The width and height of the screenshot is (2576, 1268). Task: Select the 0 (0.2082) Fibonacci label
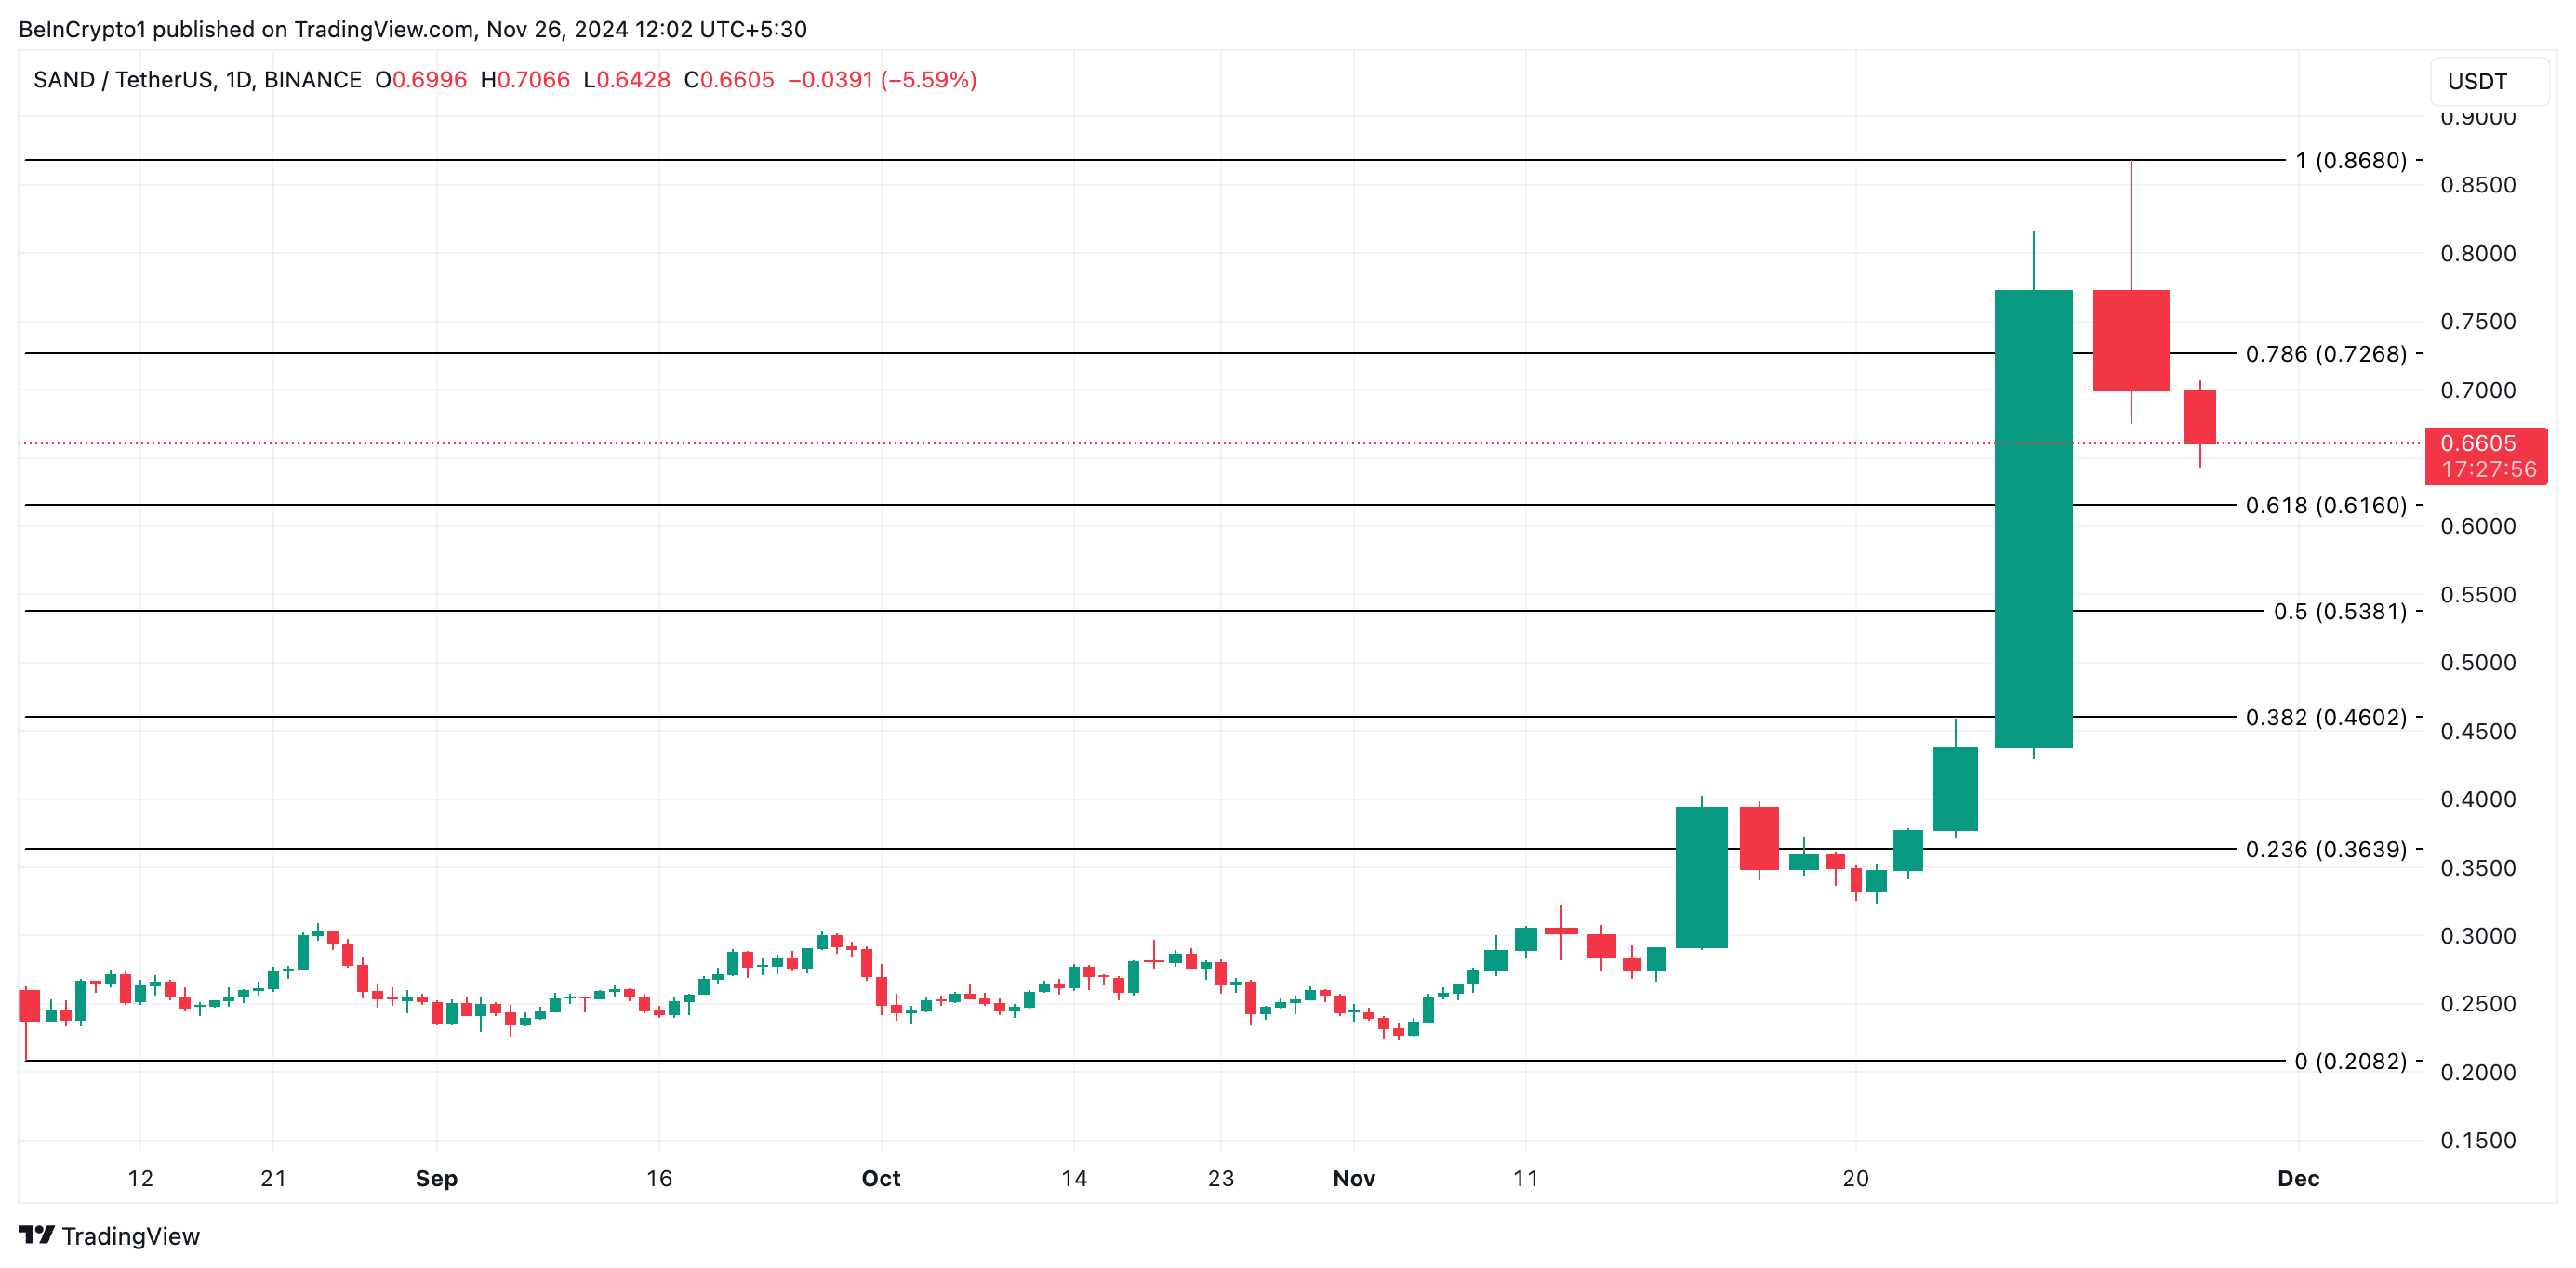(x=2350, y=1061)
